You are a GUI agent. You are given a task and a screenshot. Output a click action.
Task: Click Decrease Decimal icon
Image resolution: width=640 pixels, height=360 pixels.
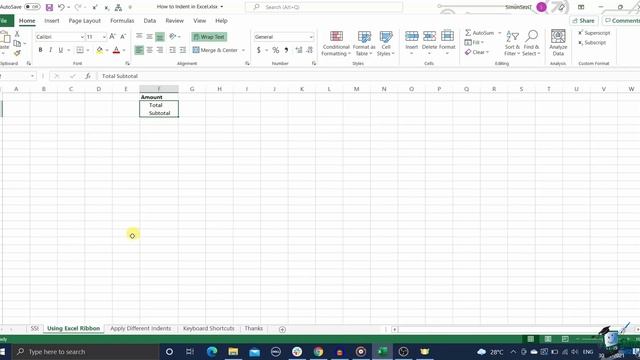click(x=309, y=50)
